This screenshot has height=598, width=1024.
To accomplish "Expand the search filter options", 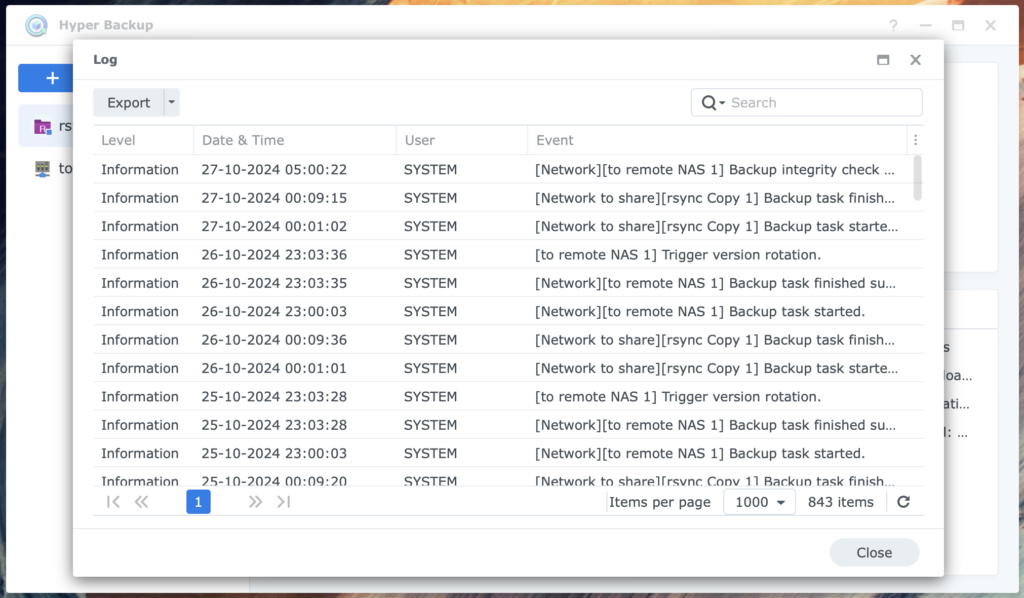I will tap(719, 102).
